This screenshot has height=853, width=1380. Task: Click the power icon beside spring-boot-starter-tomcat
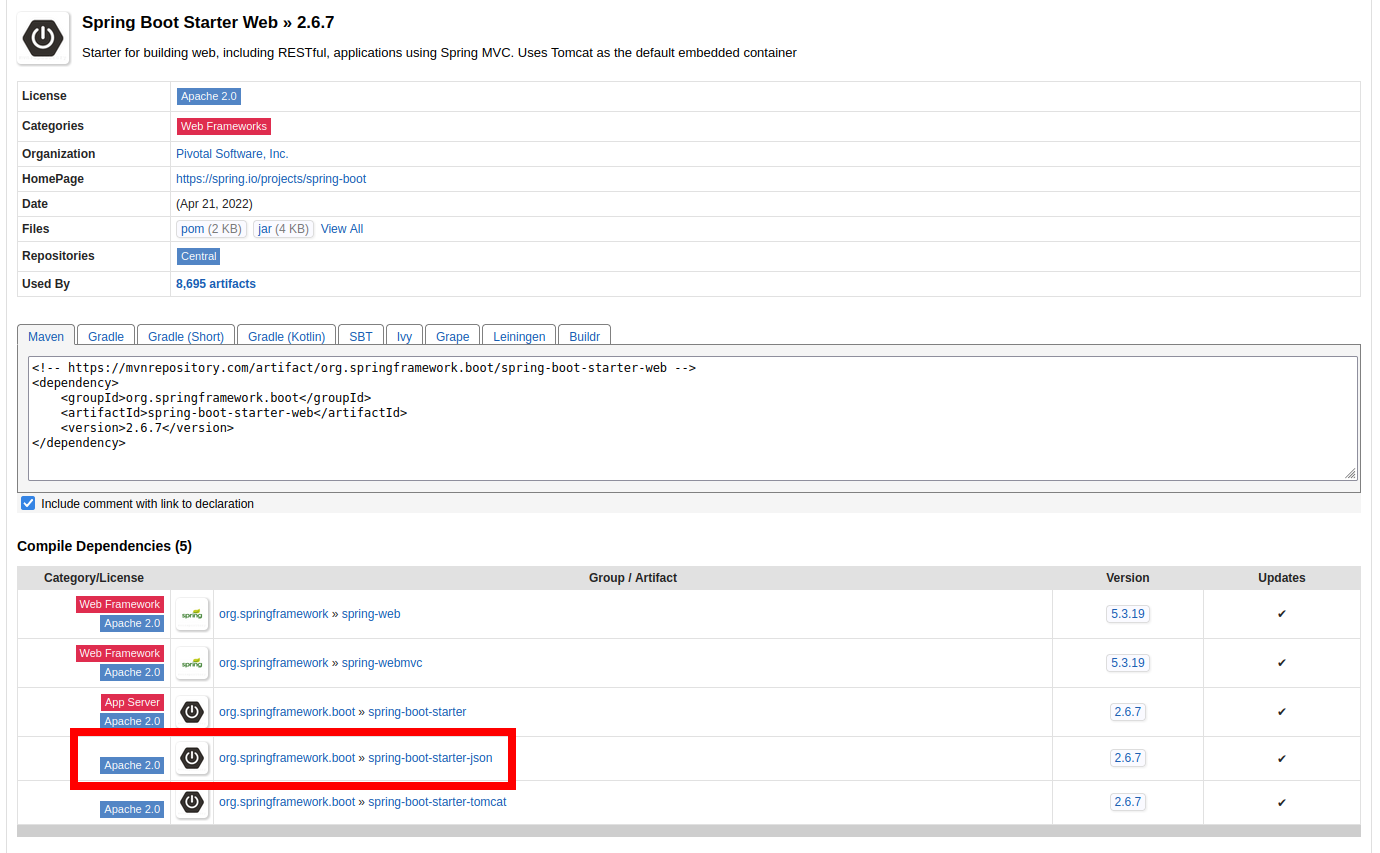[x=192, y=802]
